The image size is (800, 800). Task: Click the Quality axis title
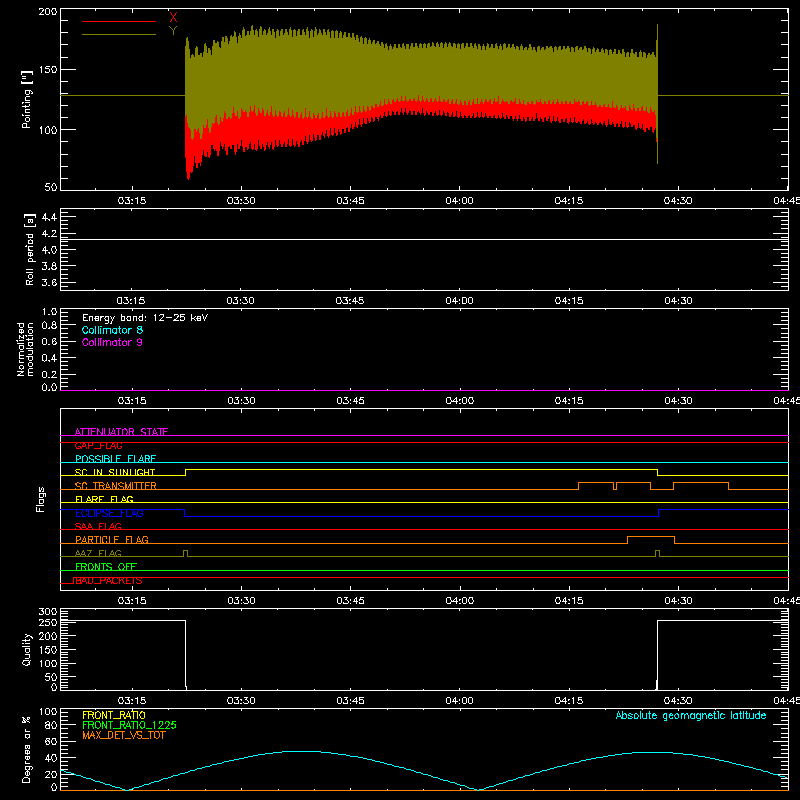coord(27,649)
